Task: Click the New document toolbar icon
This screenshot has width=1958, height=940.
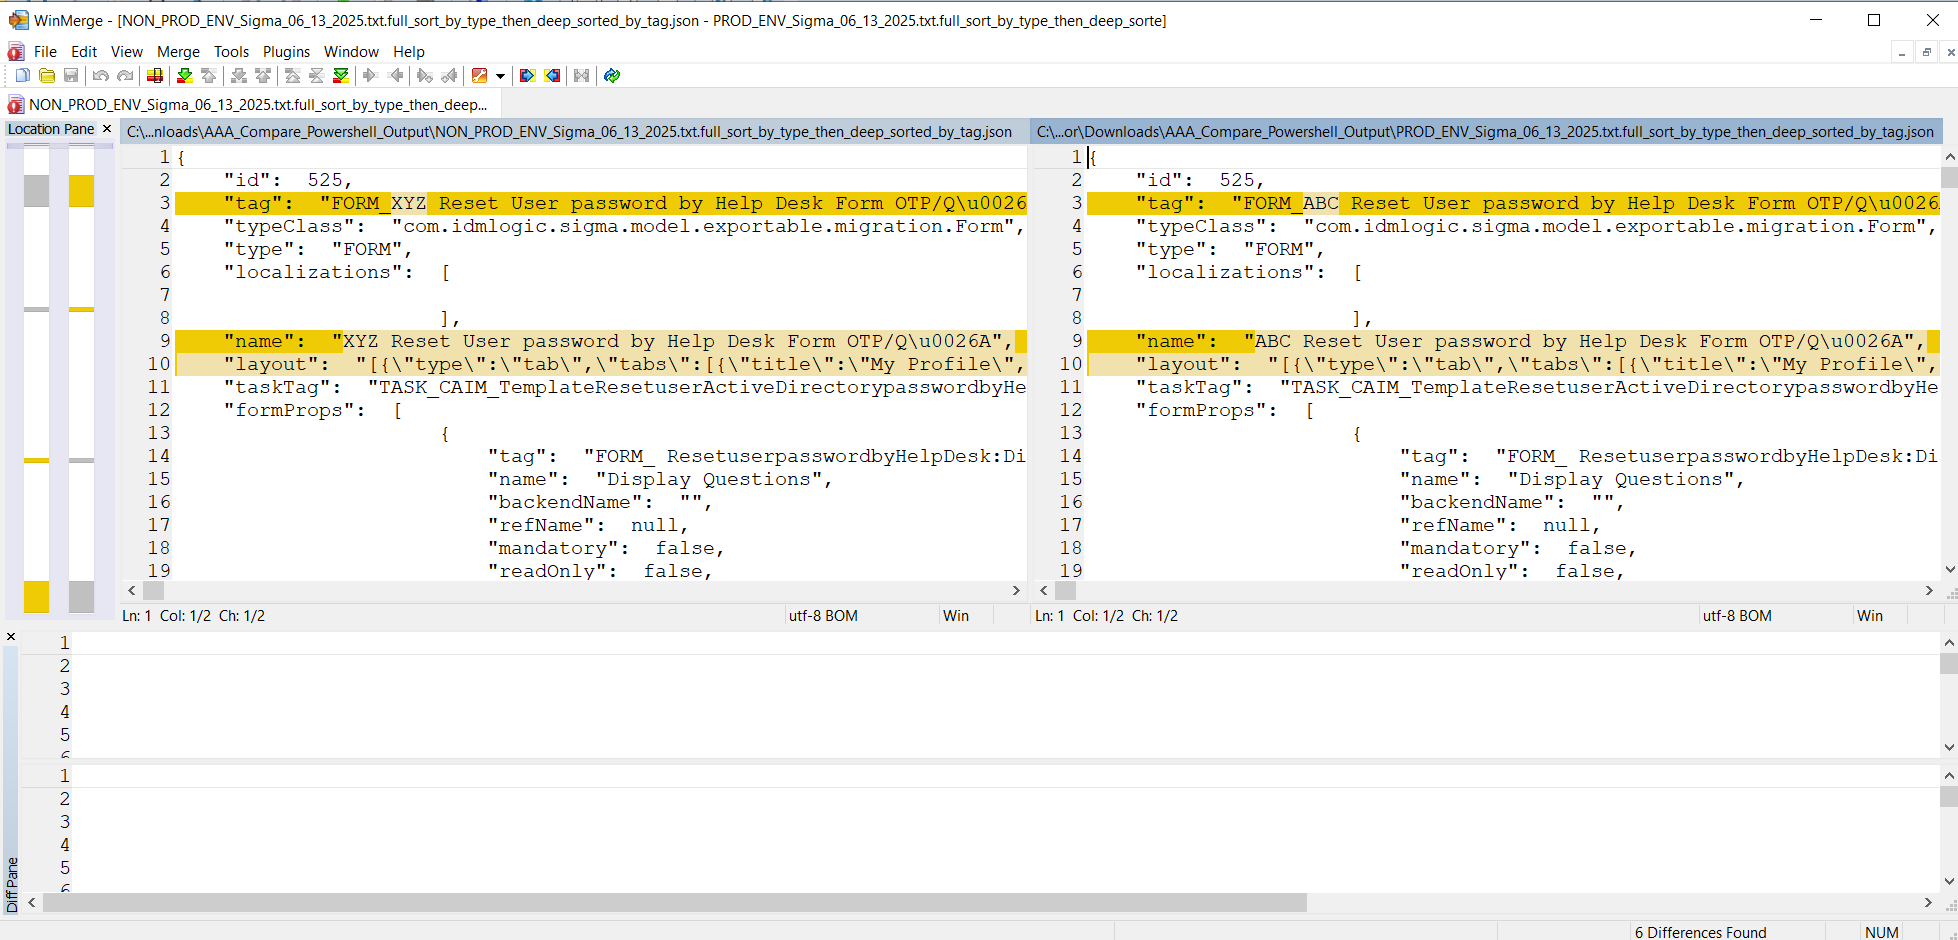Action: (22, 76)
